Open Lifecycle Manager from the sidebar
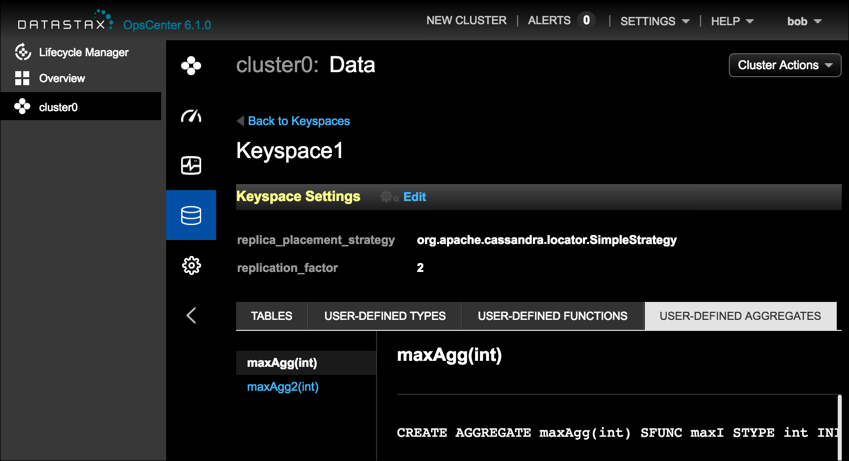Image resolution: width=849 pixels, height=461 pixels. pyautogui.click(x=84, y=53)
